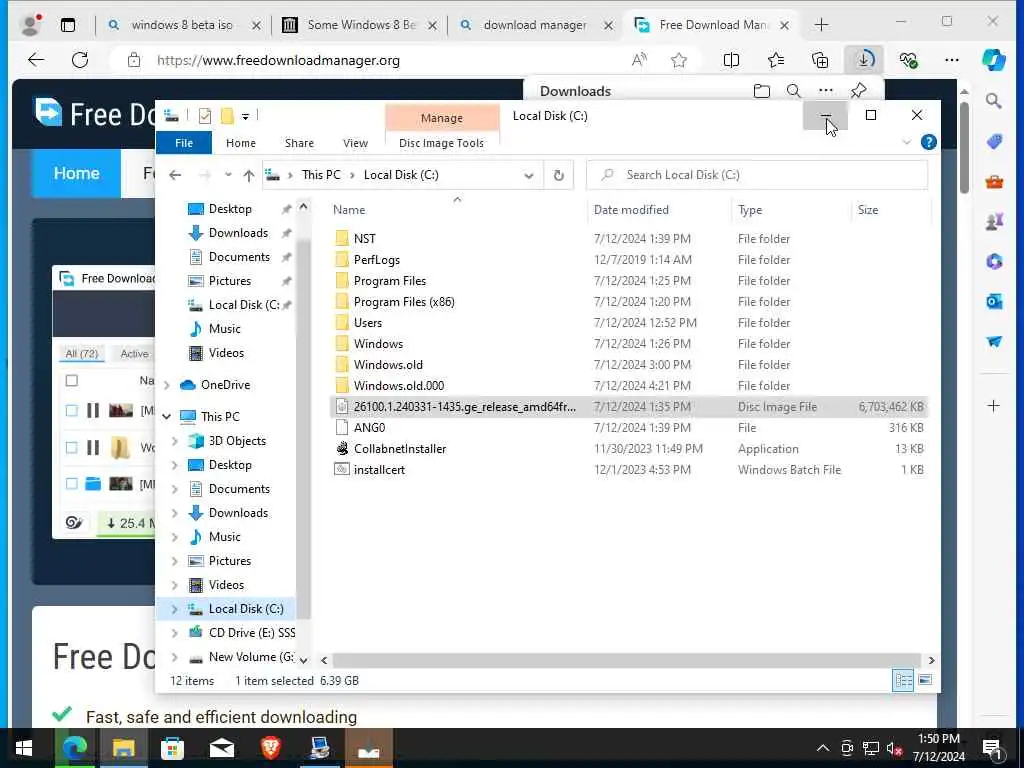Open the Share ribbon tab
The width and height of the screenshot is (1024, 768).
pyautogui.click(x=299, y=142)
